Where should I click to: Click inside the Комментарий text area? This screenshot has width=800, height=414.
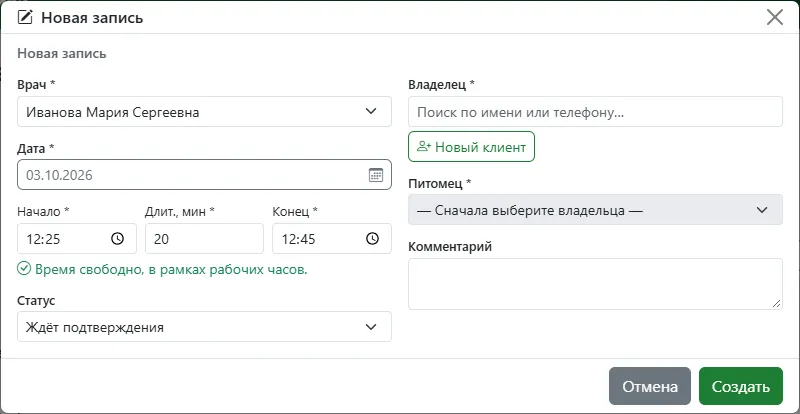click(x=595, y=284)
